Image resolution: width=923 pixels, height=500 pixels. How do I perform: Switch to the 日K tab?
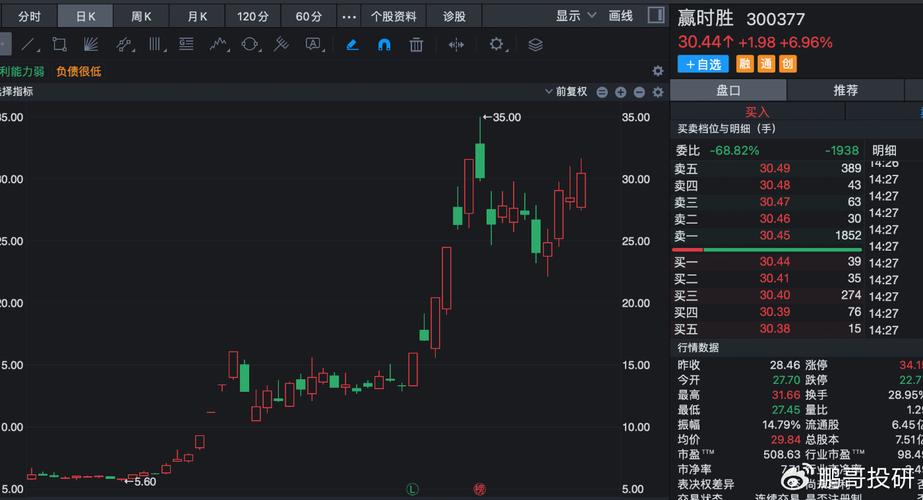pyautogui.click(x=85, y=16)
